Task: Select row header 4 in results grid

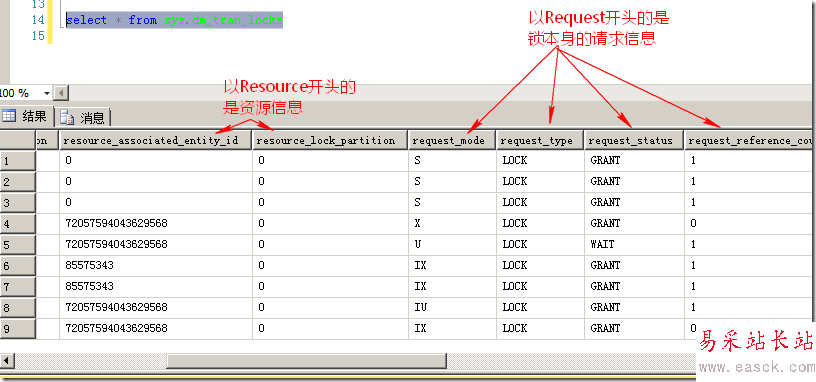Action: 18,224
